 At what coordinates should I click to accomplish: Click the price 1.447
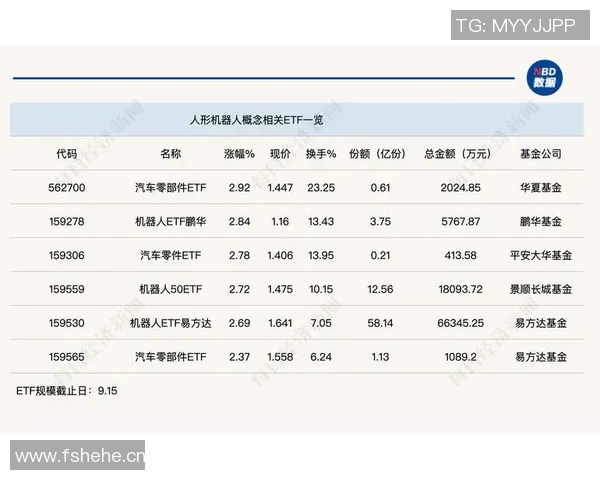coord(280,188)
